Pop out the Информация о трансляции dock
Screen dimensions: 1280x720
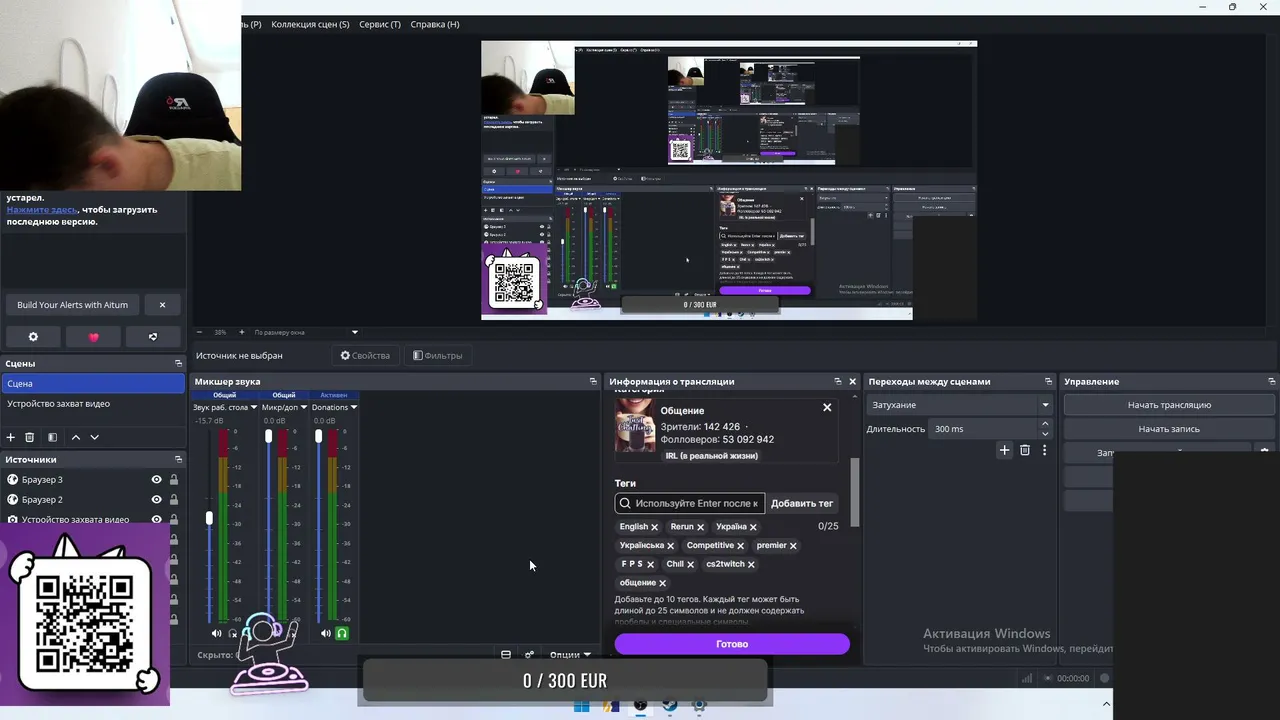click(838, 382)
